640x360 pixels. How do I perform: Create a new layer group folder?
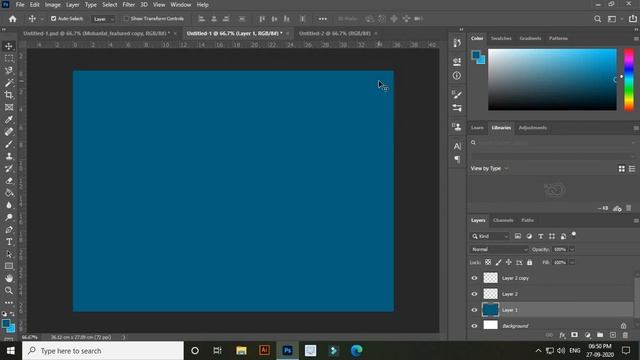pos(600,335)
